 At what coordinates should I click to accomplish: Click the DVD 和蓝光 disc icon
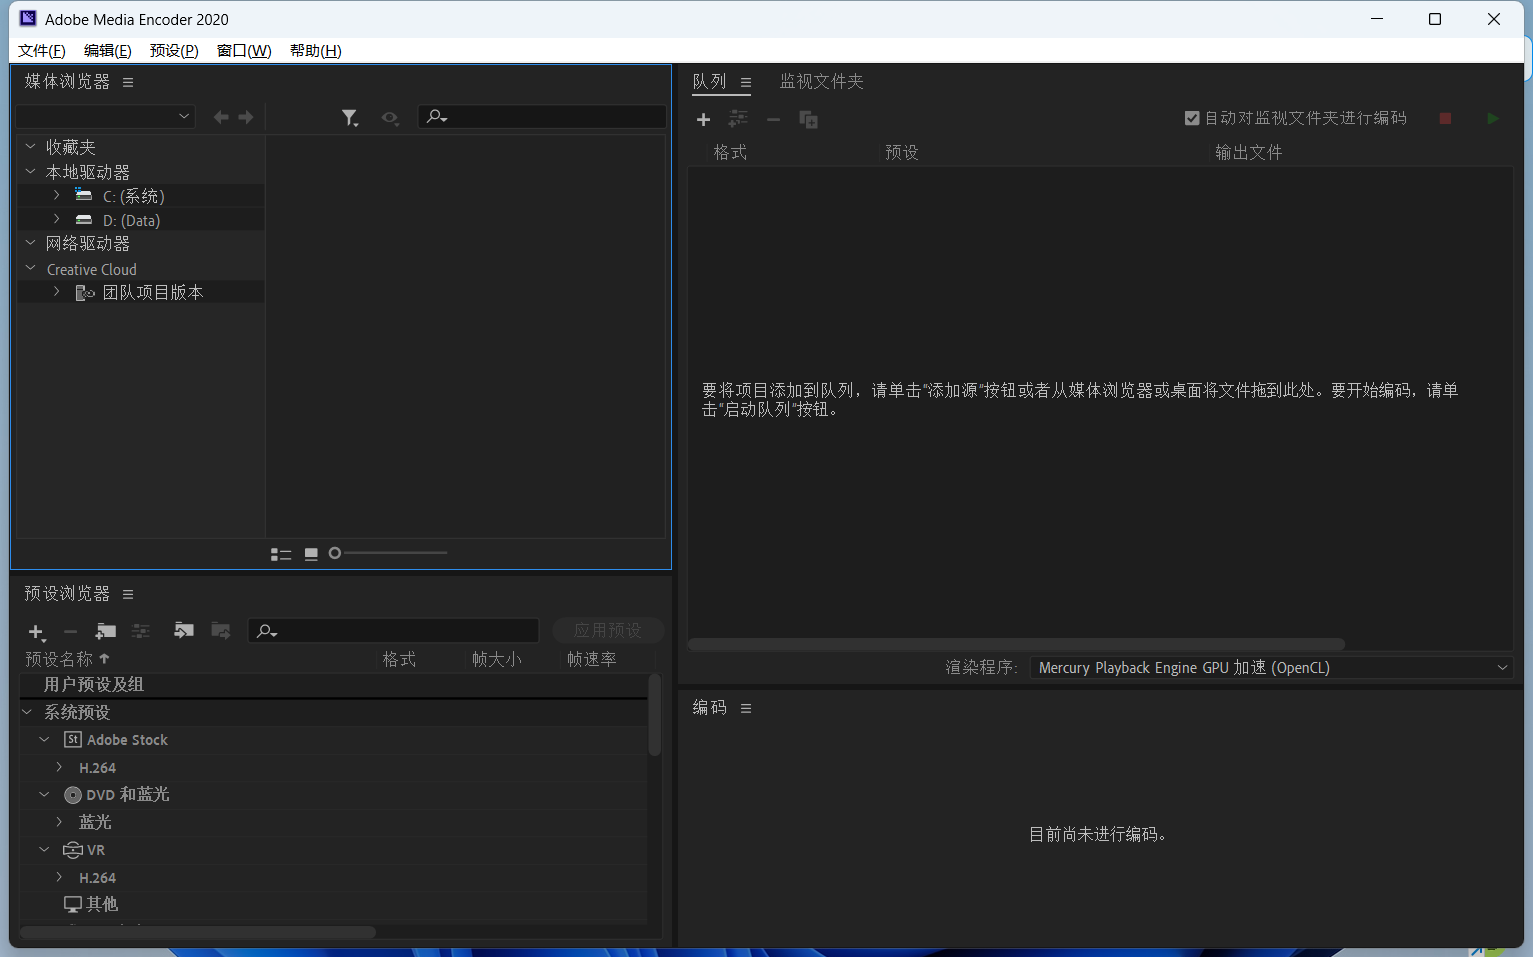73,795
